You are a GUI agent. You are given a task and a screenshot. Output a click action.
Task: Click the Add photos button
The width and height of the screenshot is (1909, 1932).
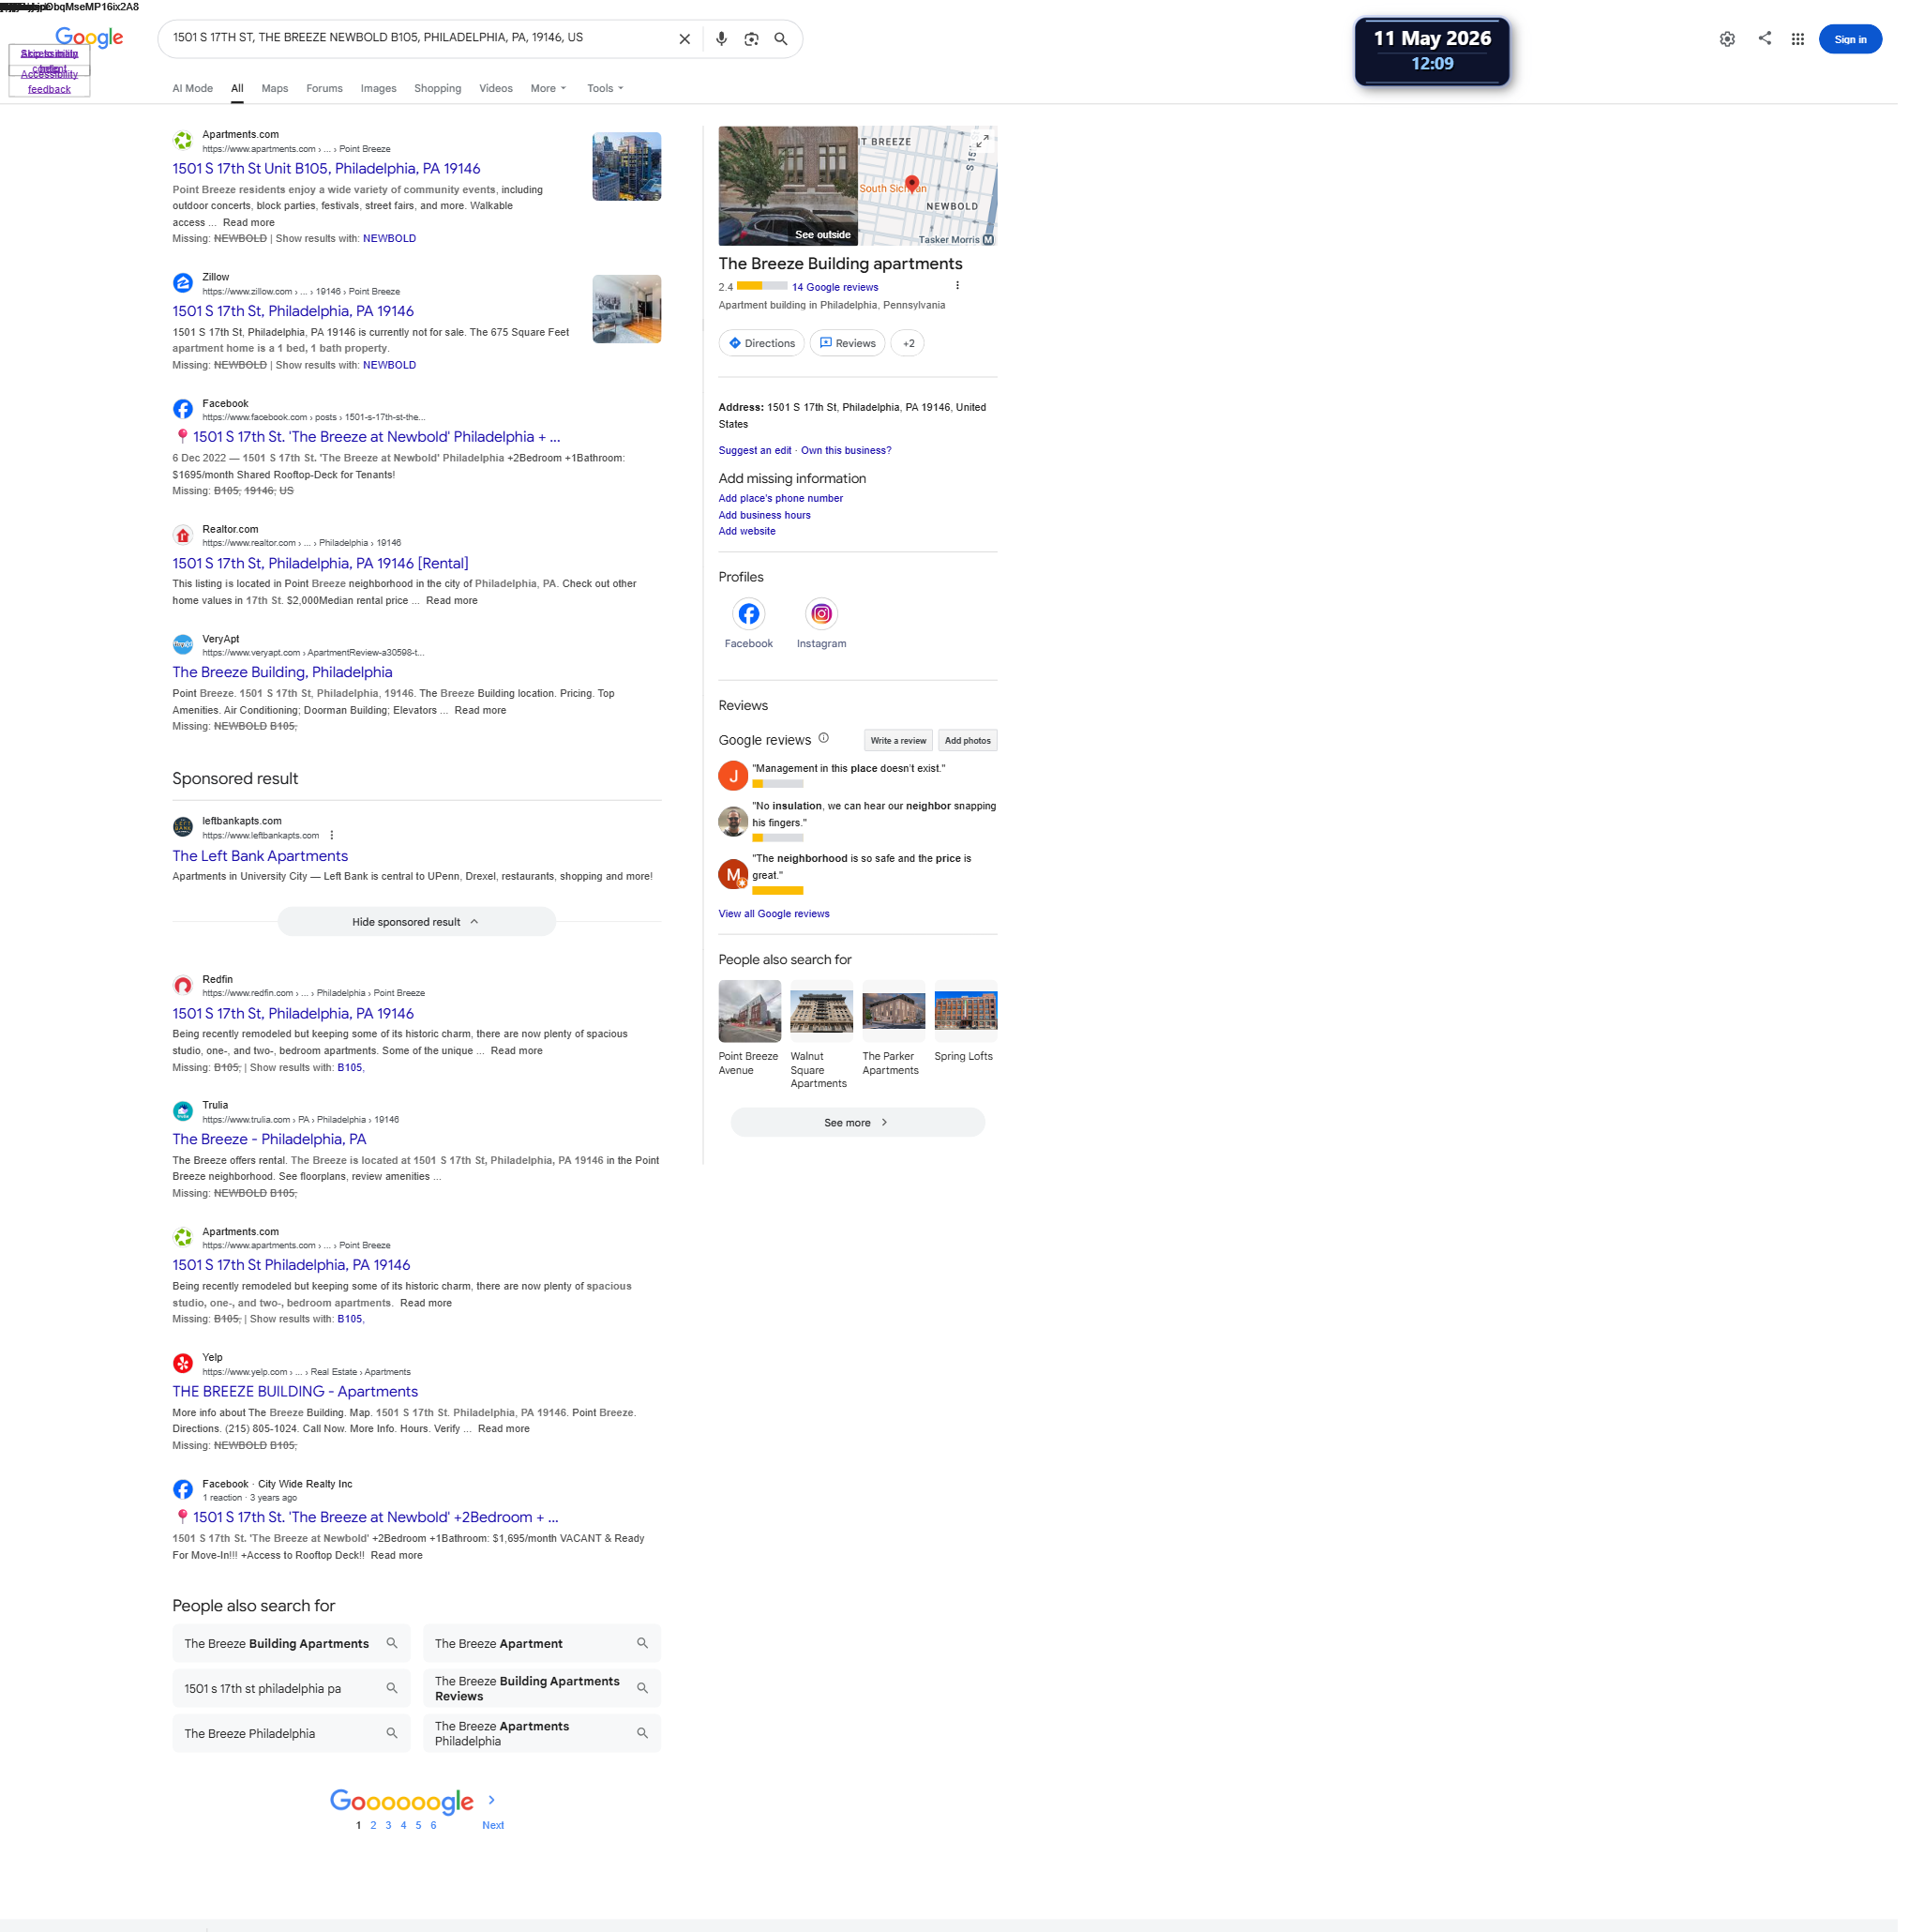[967, 741]
